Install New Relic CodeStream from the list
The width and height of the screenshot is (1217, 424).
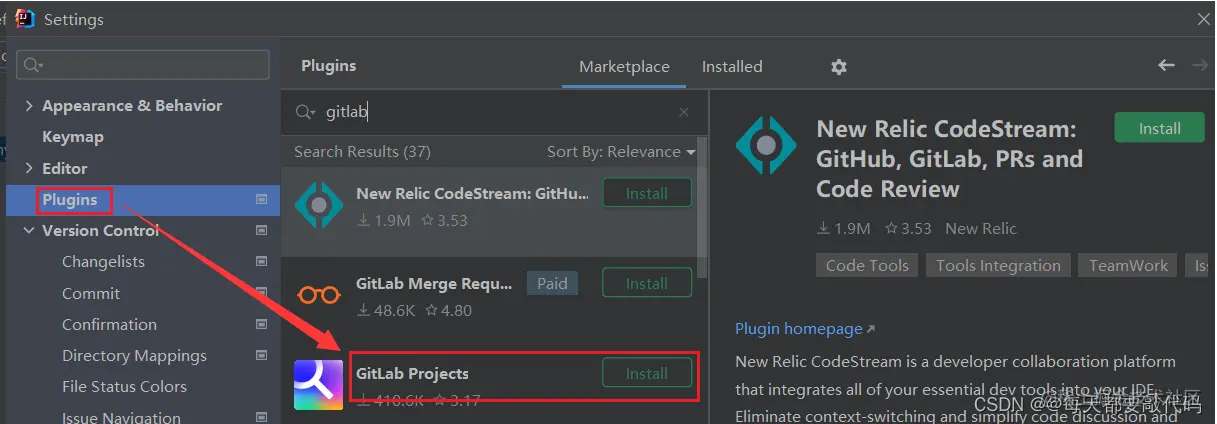647,193
